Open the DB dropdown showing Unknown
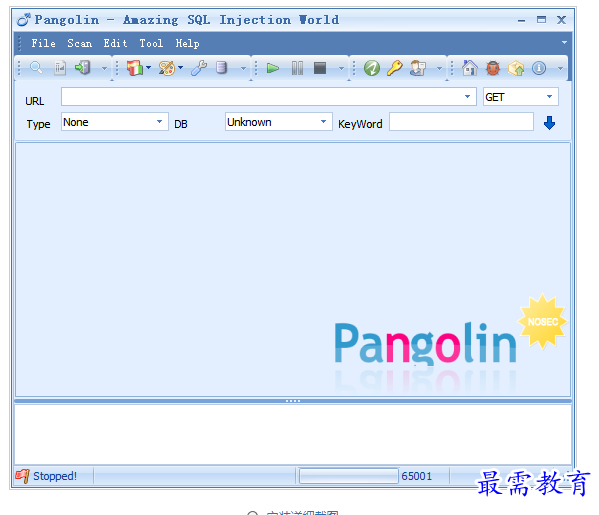599x515 pixels. click(323, 121)
